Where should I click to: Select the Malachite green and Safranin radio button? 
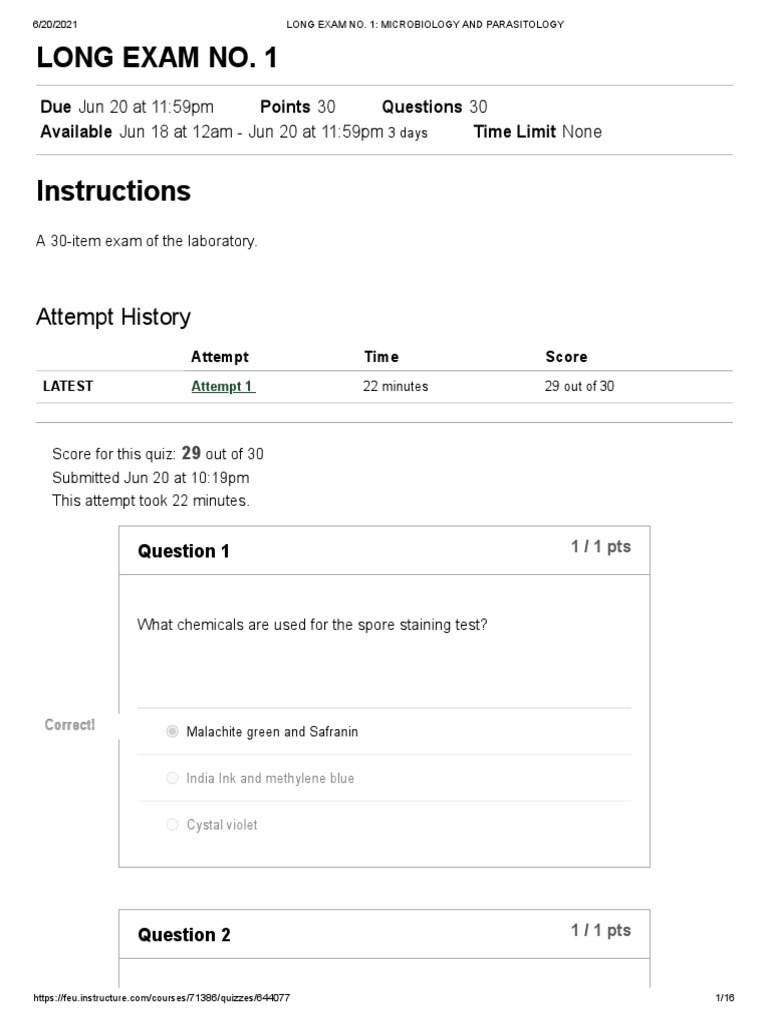tap(172, 732)
